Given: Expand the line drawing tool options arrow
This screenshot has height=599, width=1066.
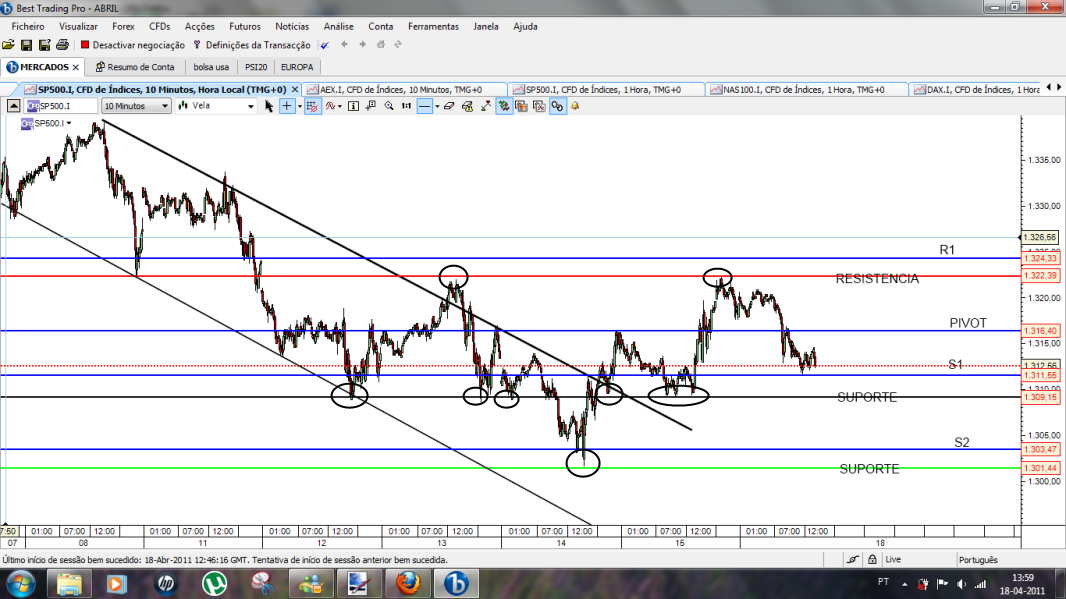Looking at the screenshot, I should pyautogui.click(x=437, y=106).
